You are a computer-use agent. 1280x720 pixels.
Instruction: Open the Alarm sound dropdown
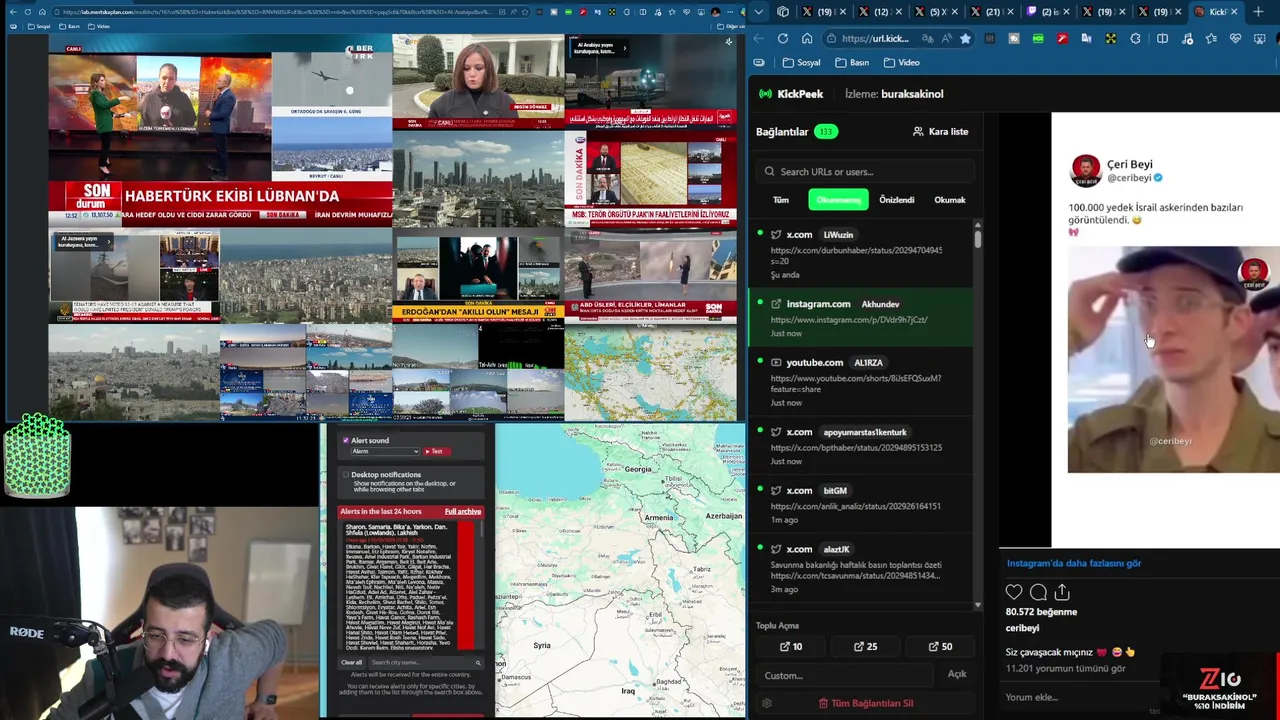[384, 451]
